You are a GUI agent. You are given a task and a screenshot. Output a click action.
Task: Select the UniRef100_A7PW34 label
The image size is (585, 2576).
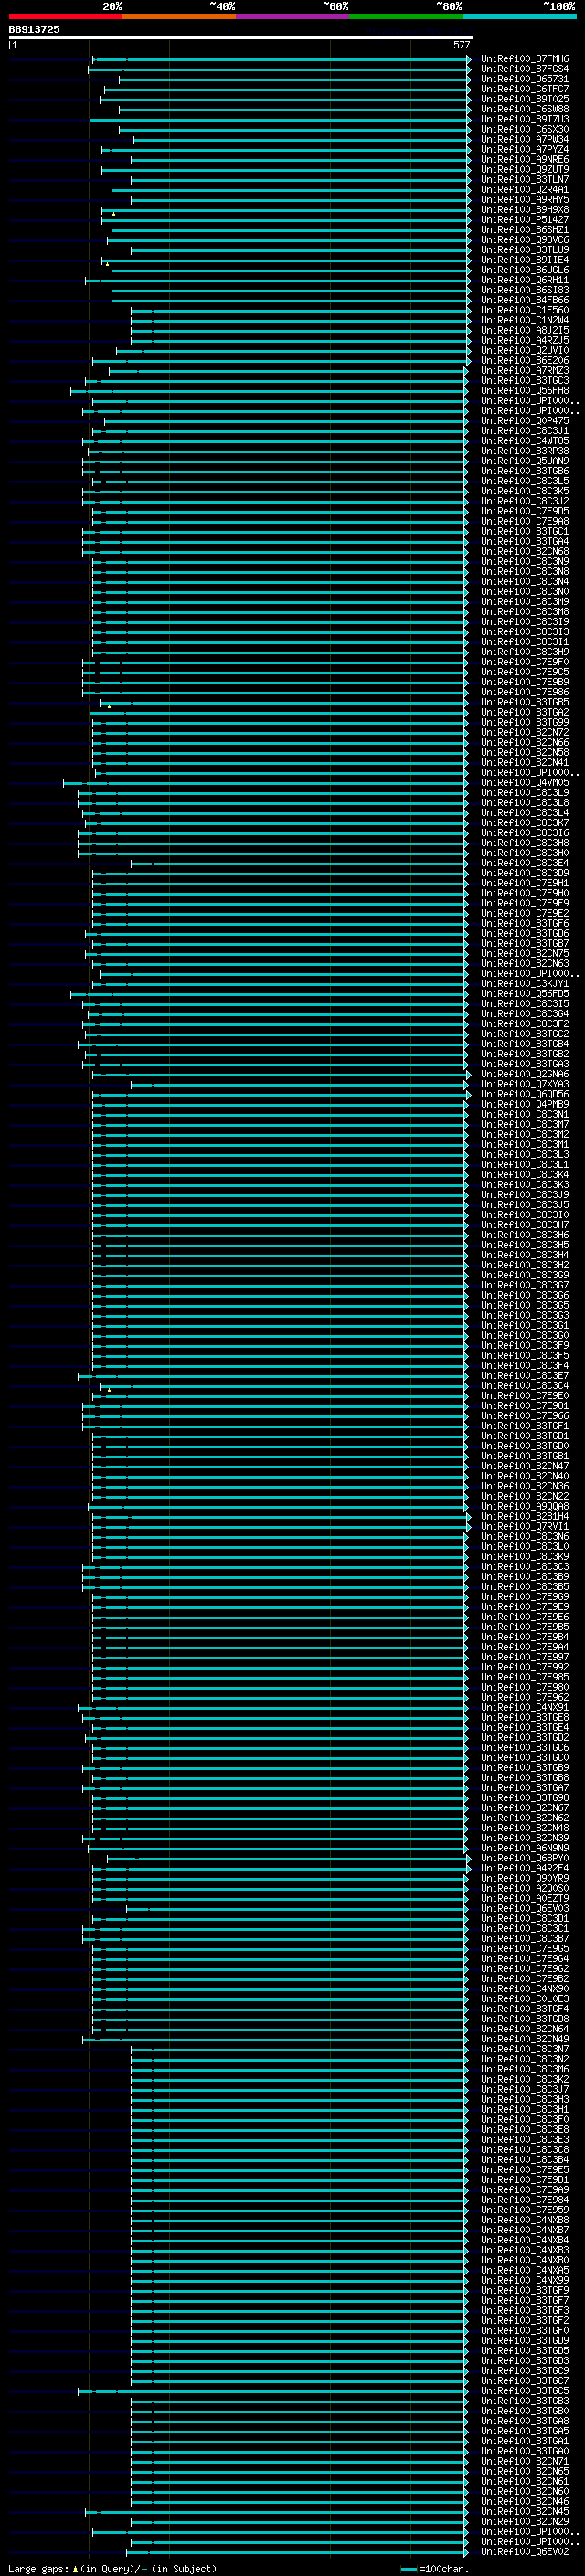point(525,139)
